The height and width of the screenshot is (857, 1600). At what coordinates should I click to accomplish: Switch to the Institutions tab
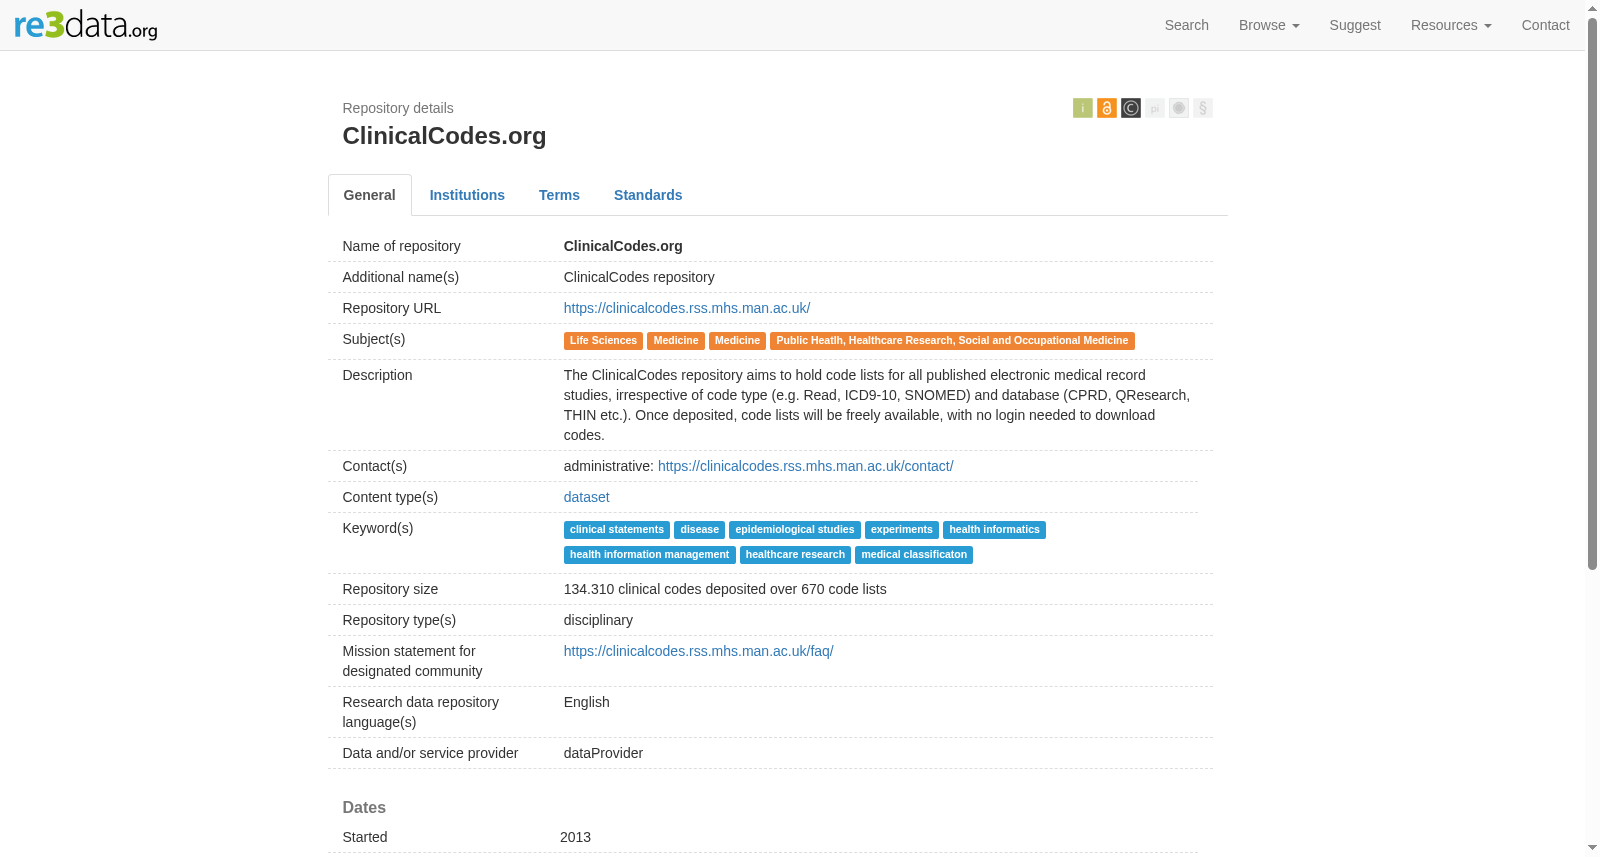[x=467, y=195]
